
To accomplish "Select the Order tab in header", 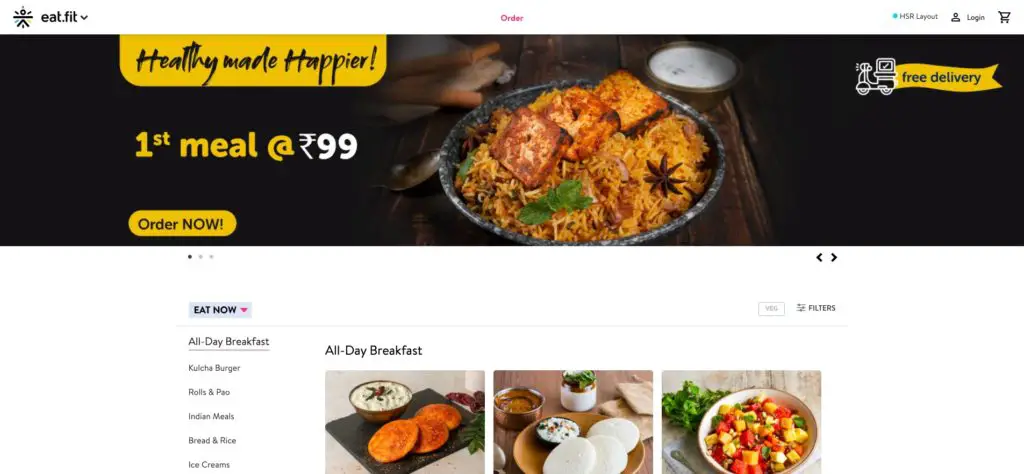I will [x=512, y=18].
